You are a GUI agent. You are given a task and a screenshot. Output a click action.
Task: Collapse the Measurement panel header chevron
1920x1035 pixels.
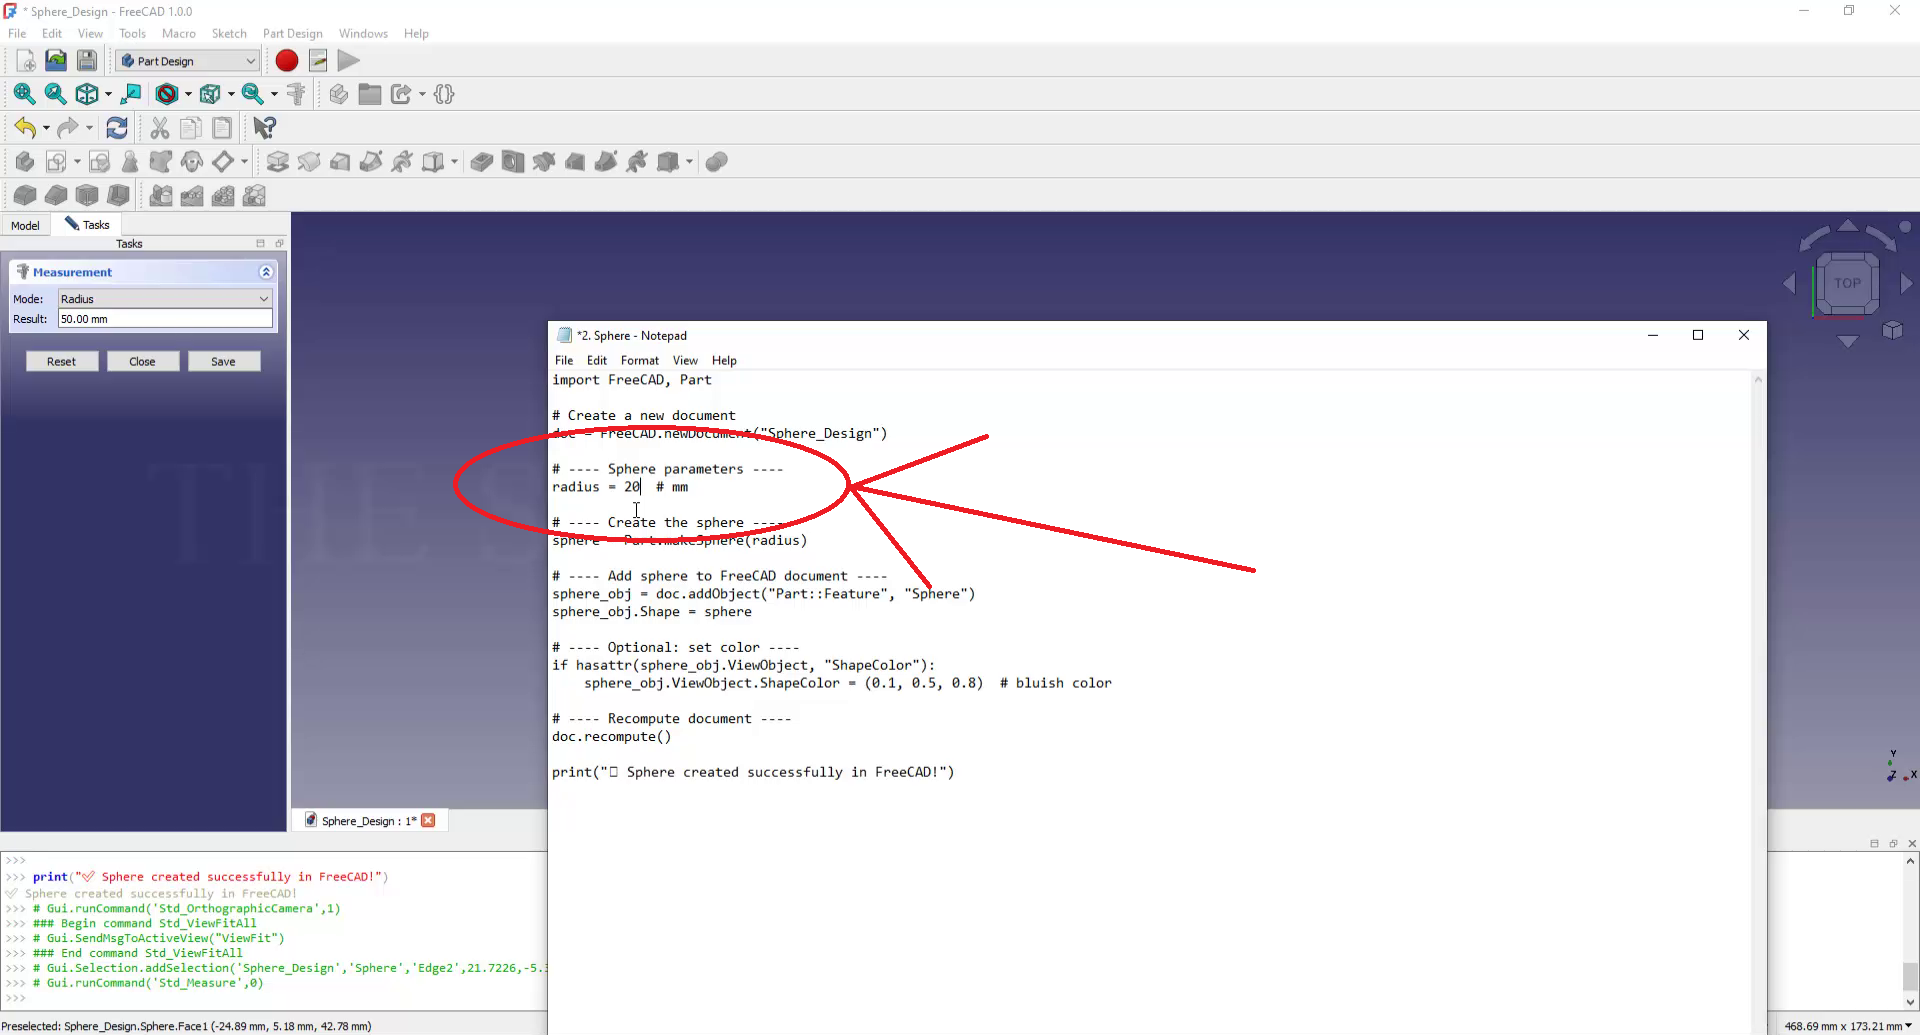click(x=266, y=272)
